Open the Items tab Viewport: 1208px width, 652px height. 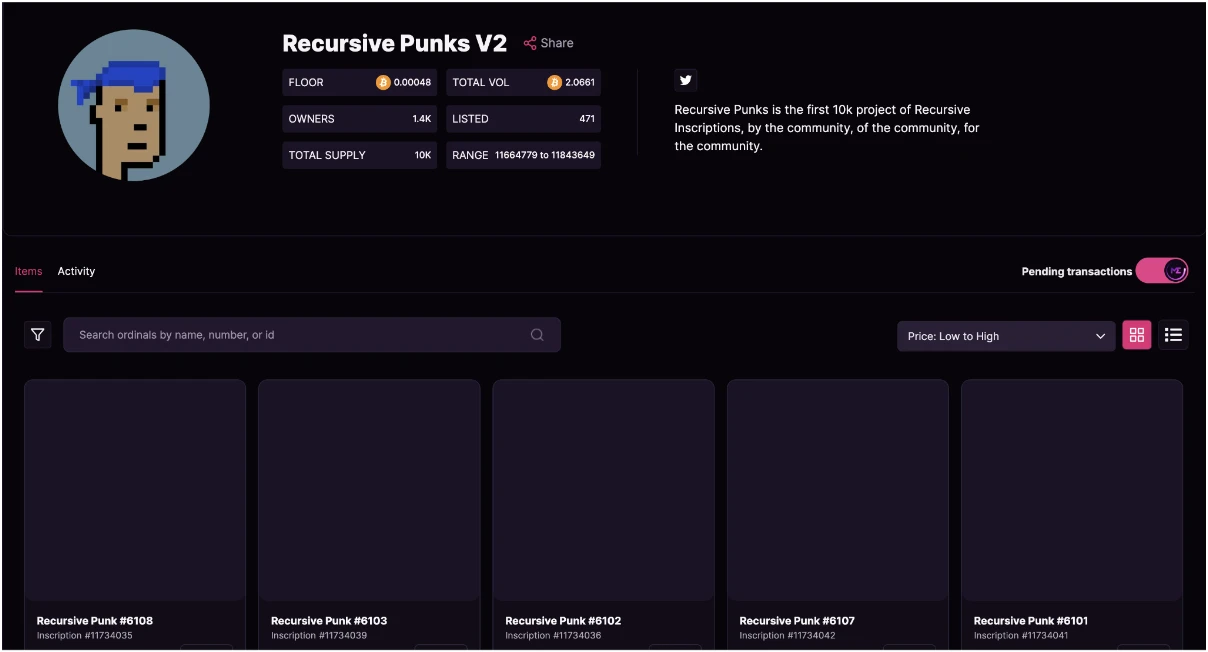28,271
